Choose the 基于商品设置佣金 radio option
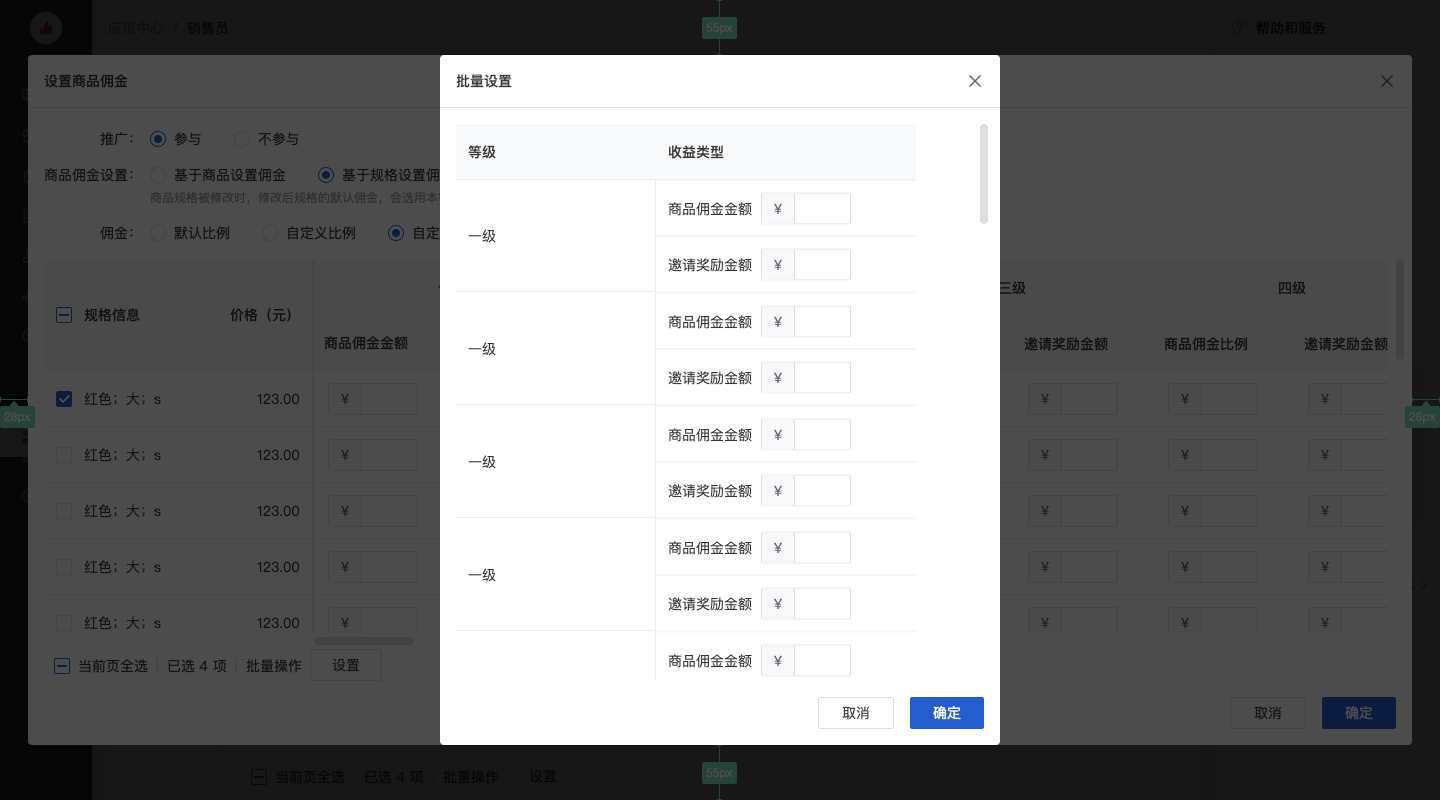The height and width of the screenshot is (800, 1440). (158, 175)
